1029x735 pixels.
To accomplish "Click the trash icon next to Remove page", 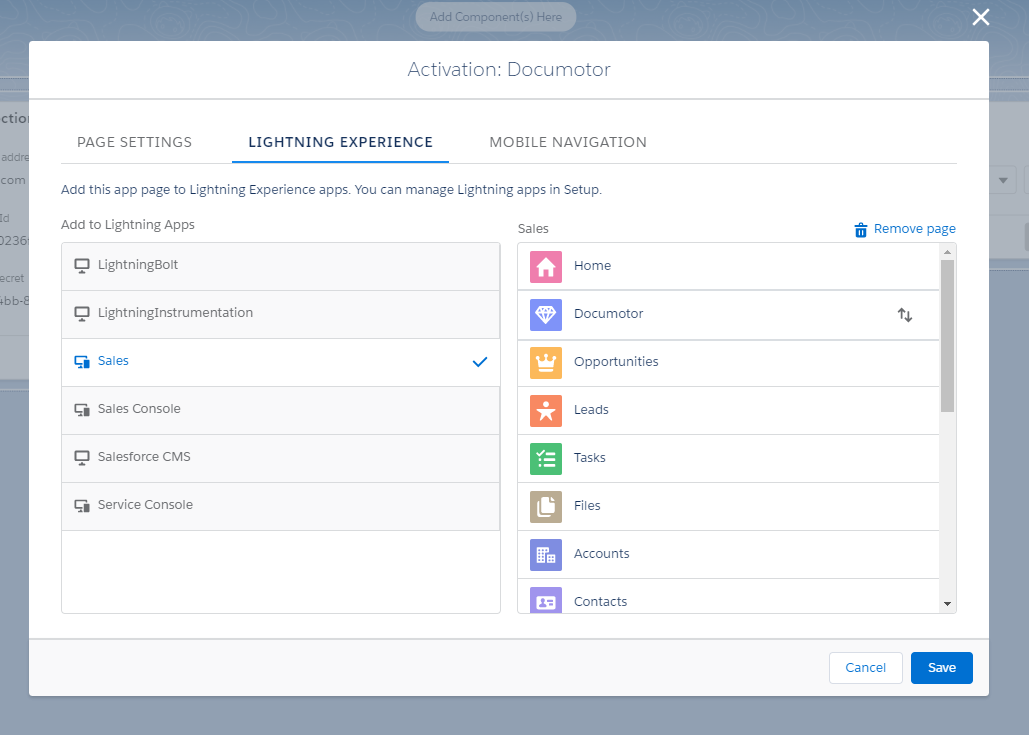I will 861,229.
